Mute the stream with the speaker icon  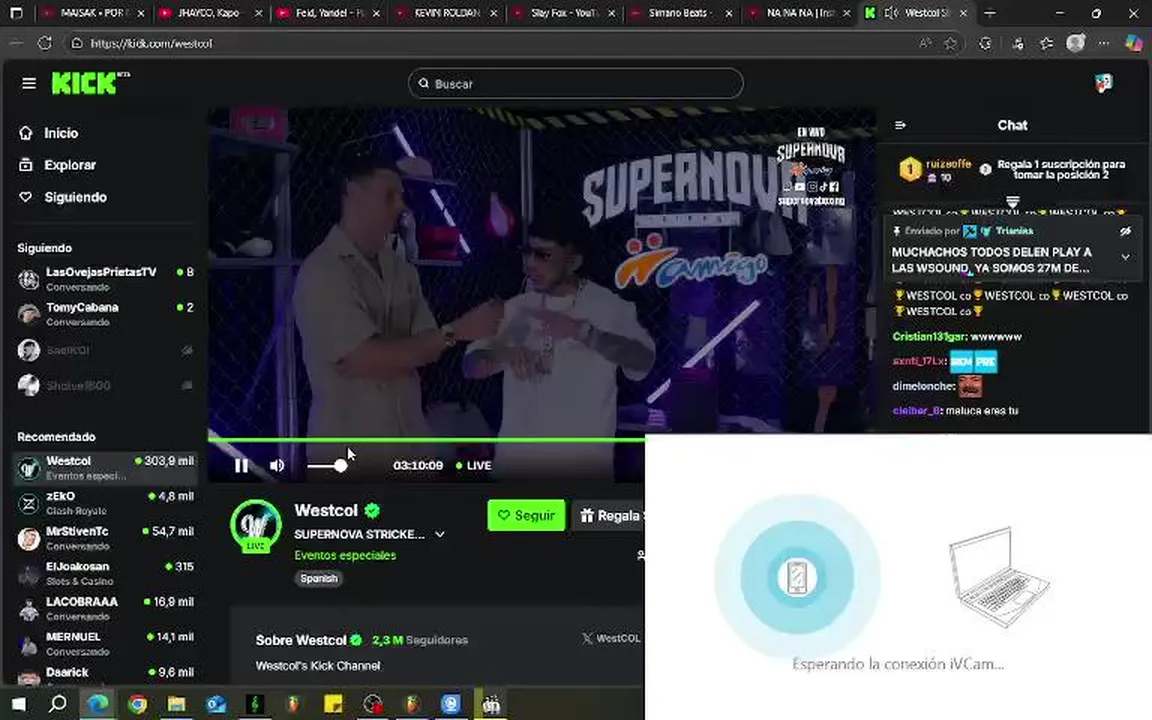pos(277,465)
